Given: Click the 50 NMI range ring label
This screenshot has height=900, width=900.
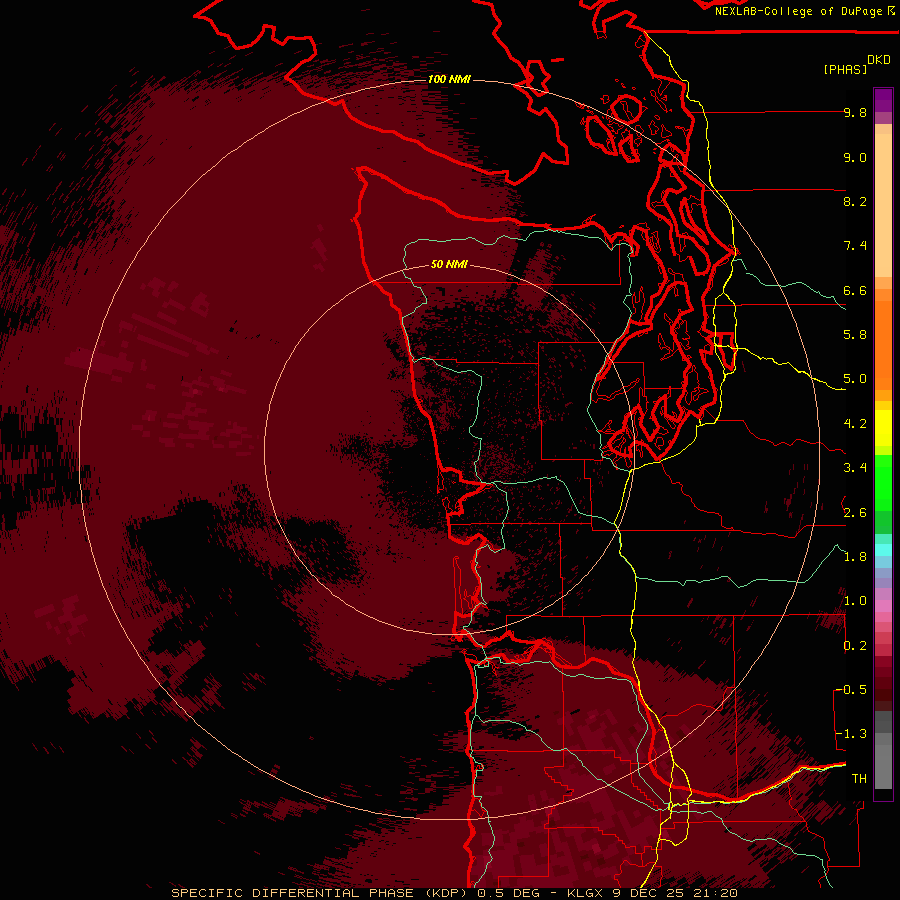Looking at the screenshot, I should click(x=449, y=264).
